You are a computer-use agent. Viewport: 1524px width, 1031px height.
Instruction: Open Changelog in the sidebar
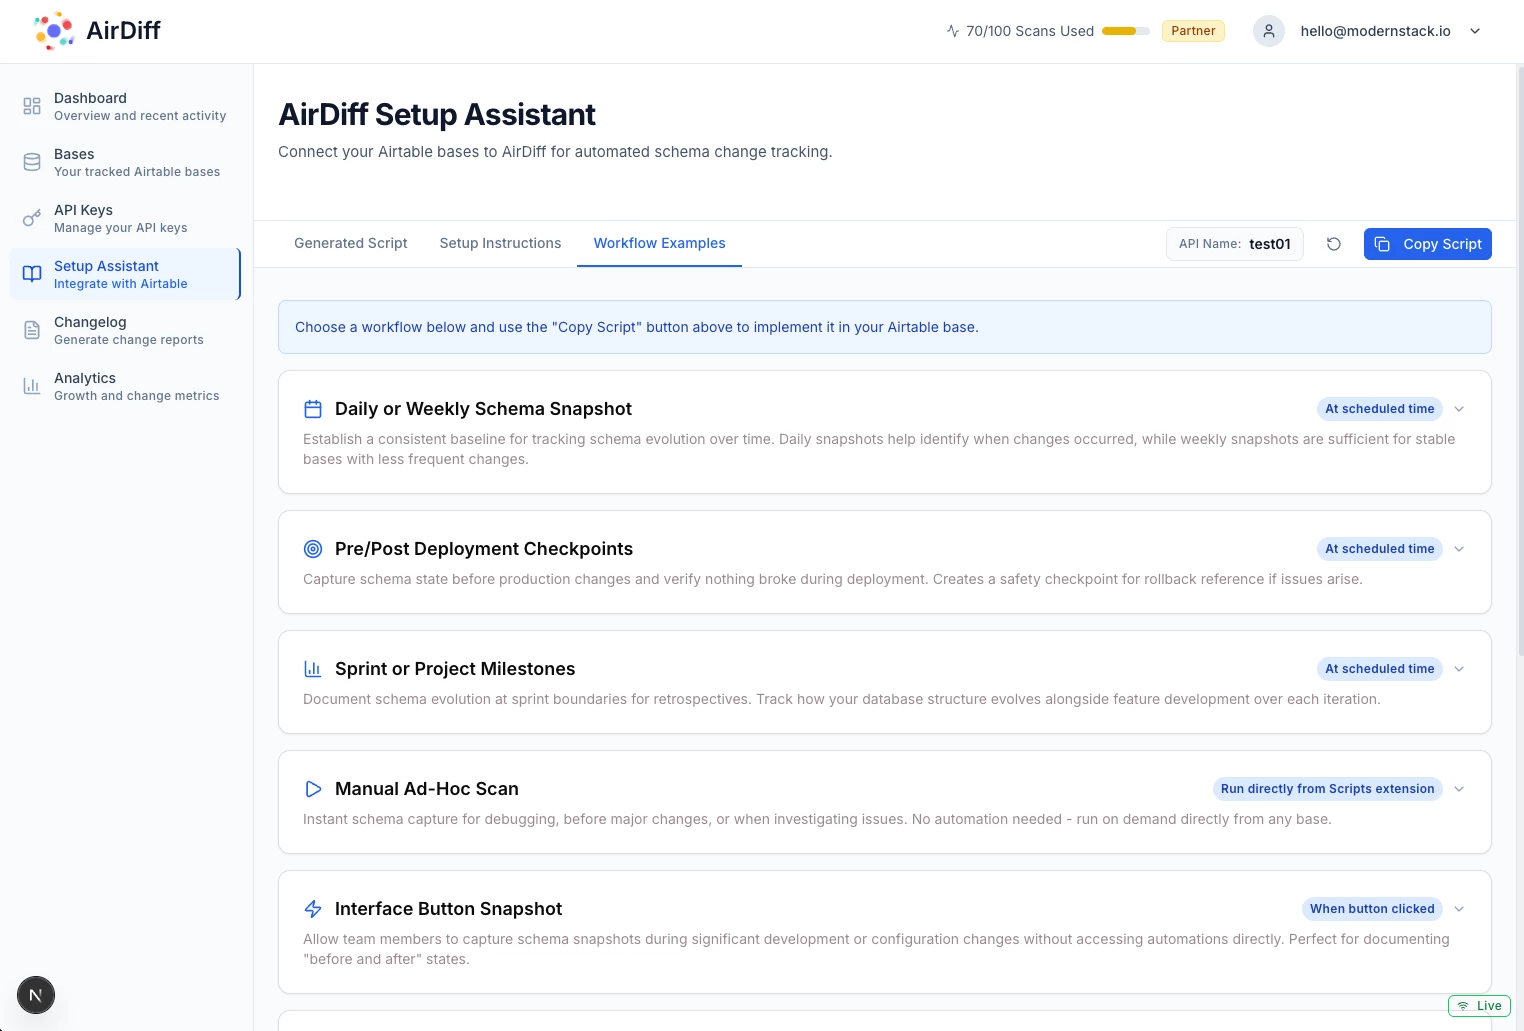point(125,330)
